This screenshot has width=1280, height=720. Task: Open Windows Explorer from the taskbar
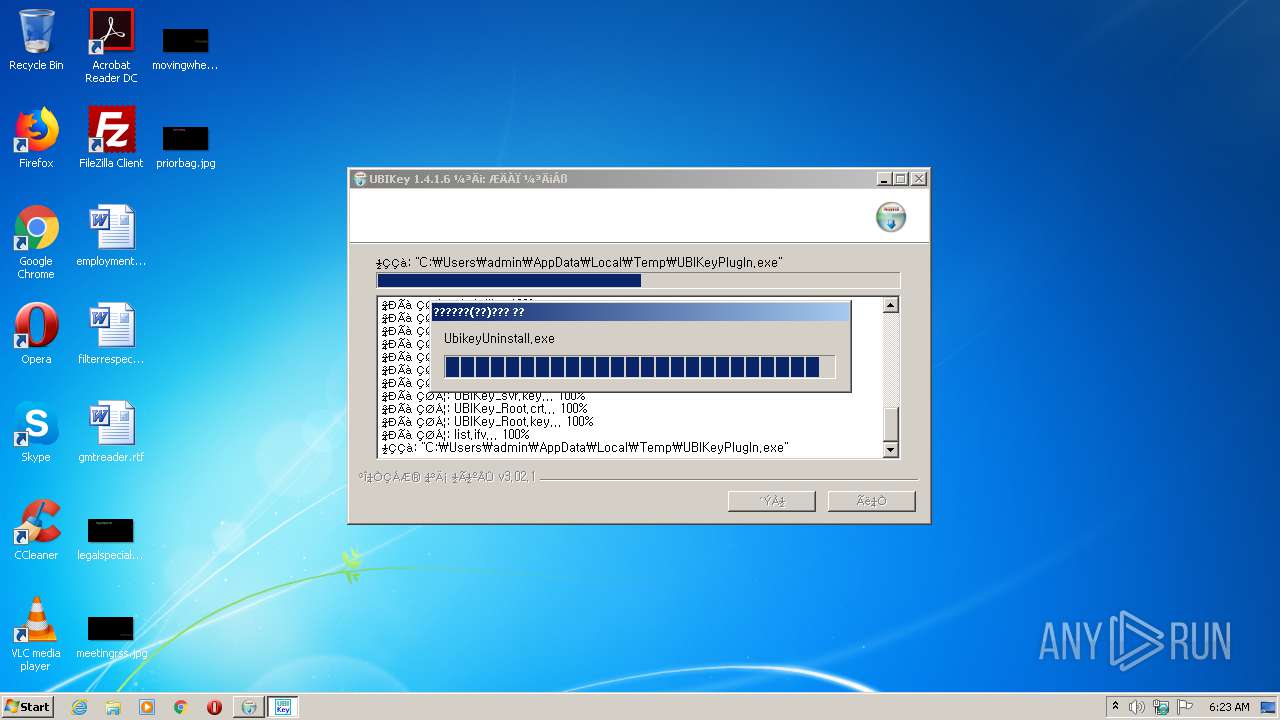click(x=113, y=707)
